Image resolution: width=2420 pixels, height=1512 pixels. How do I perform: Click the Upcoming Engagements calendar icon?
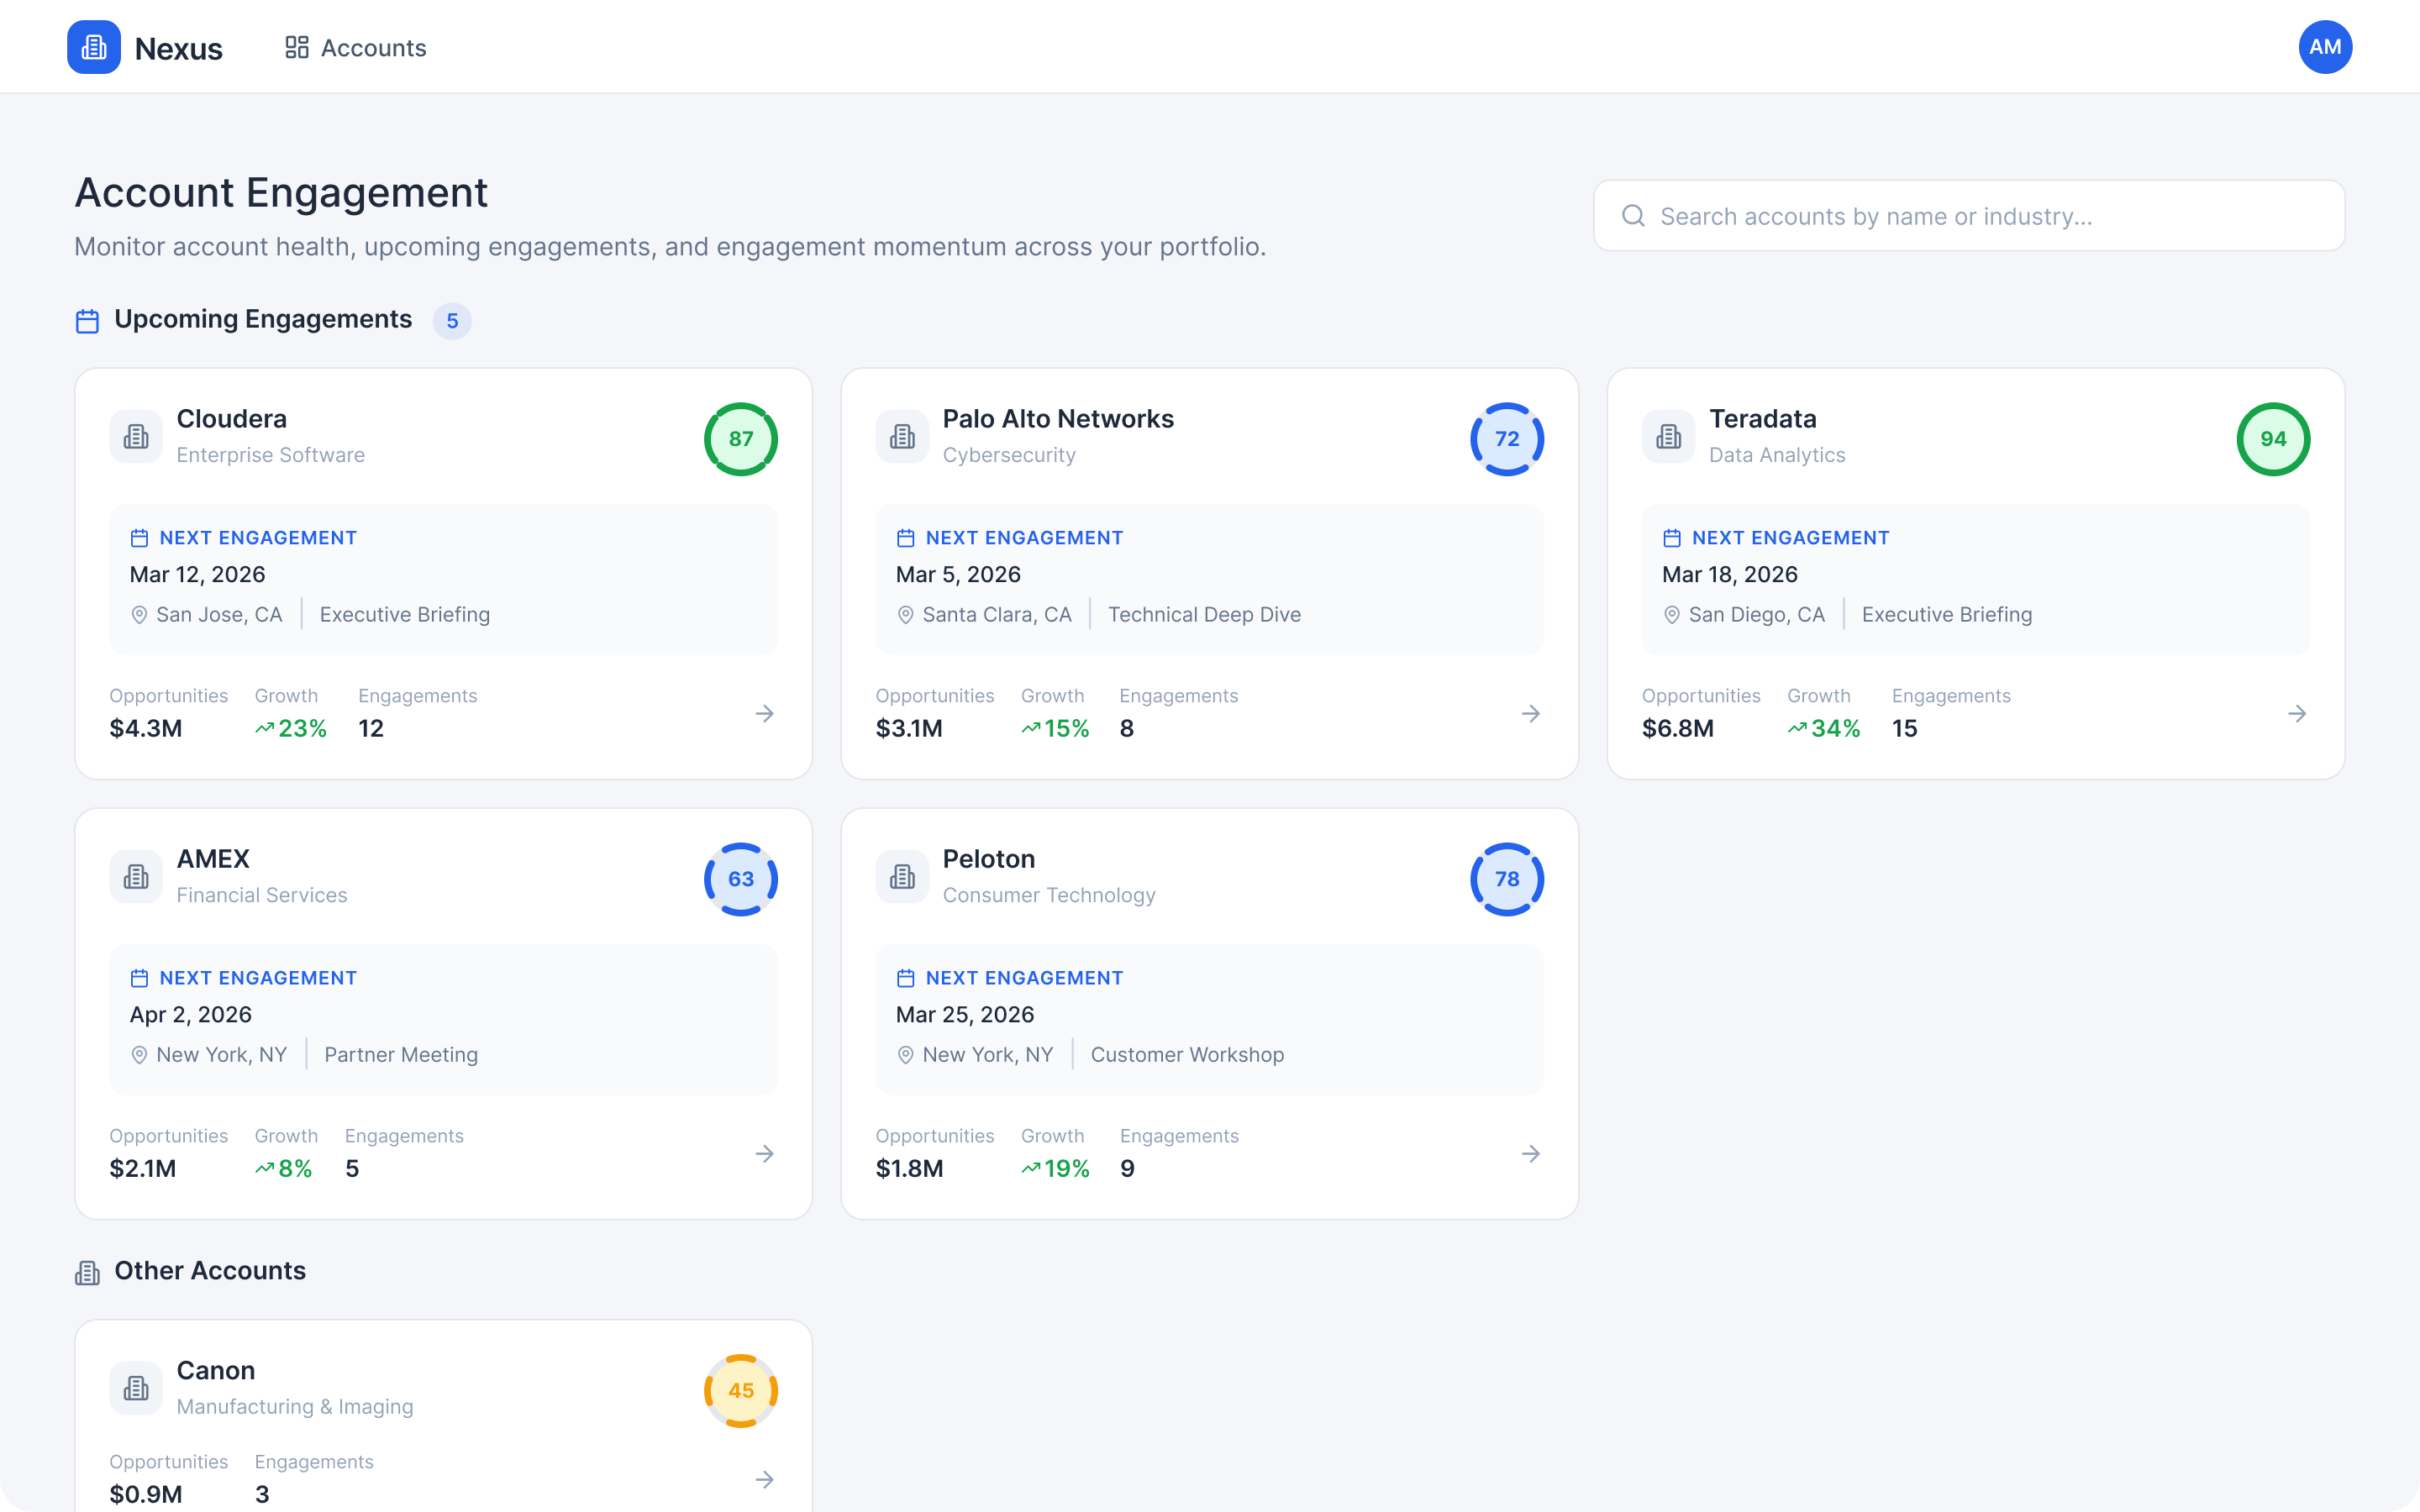[87, 321]
